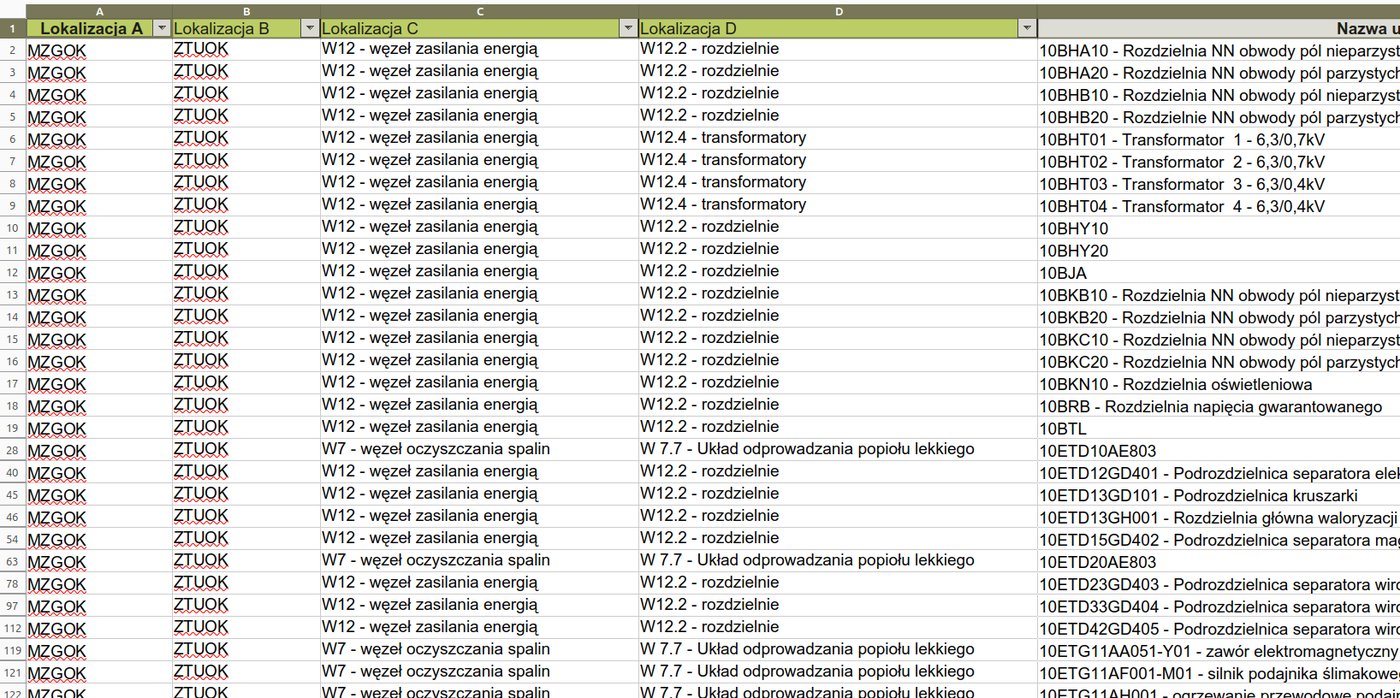1400x698 pixels.
Task: Select row 112 via its row number
Action: click(x=13, y=627)
